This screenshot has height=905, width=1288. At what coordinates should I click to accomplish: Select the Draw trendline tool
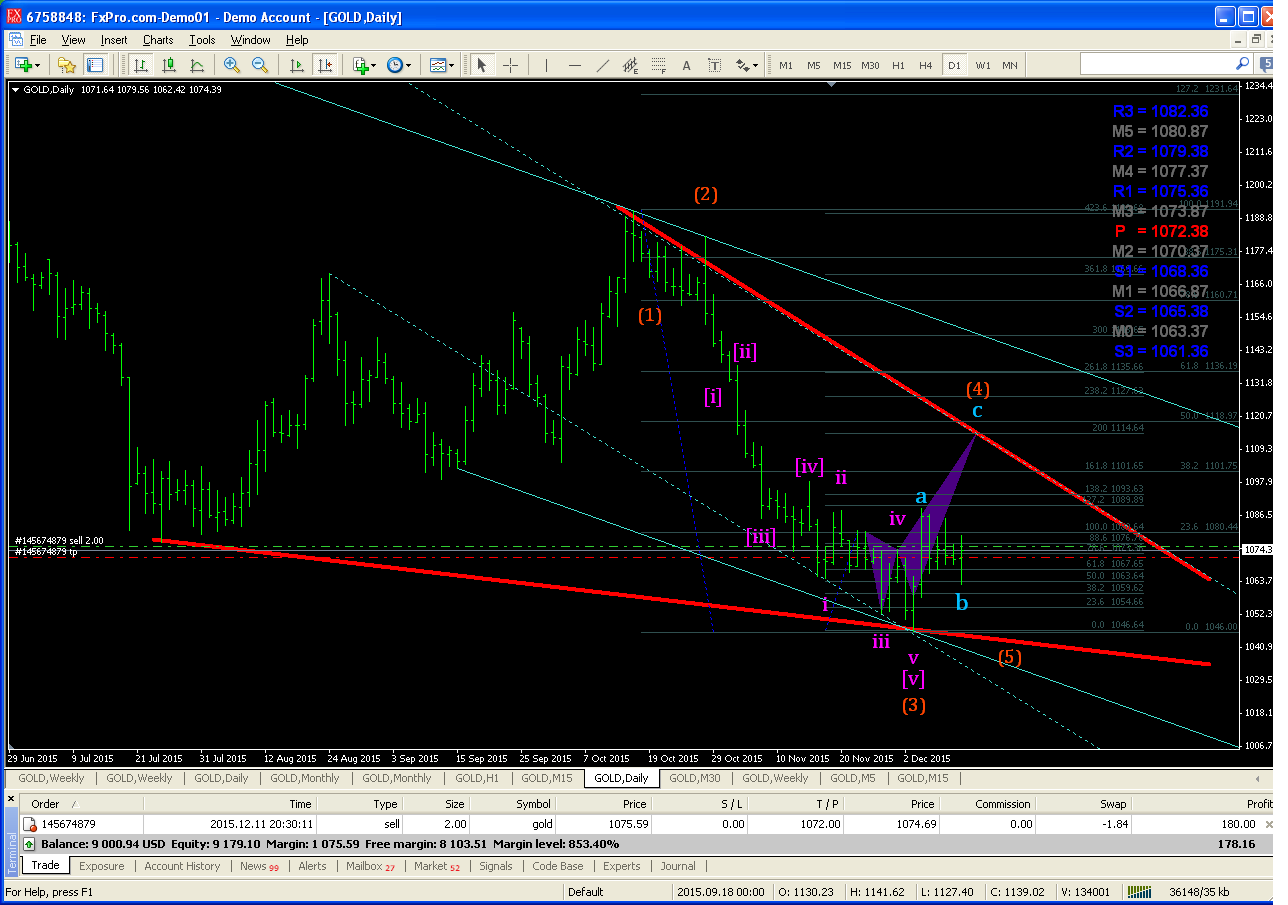pyautogui.click(x=602, y=65)
